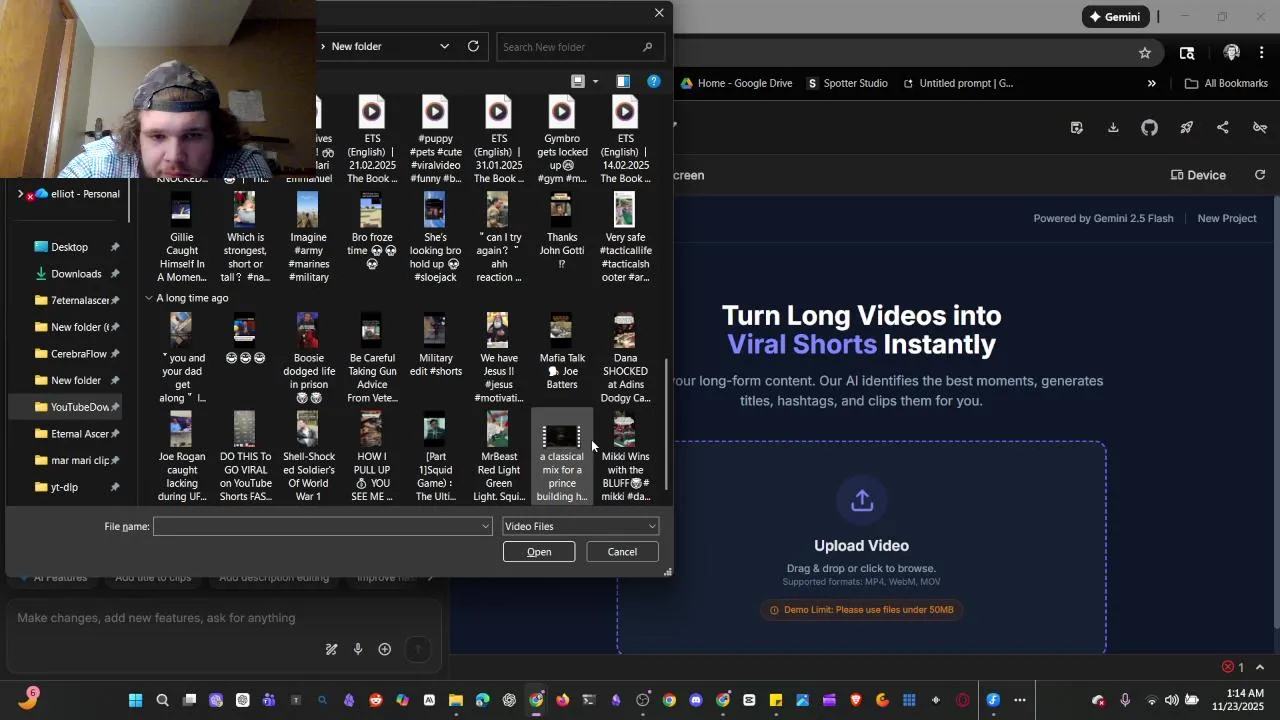This screenshot has width=1280, height=720.
Task: Open the volume control in system tray
Action: tap(1171, 700)
